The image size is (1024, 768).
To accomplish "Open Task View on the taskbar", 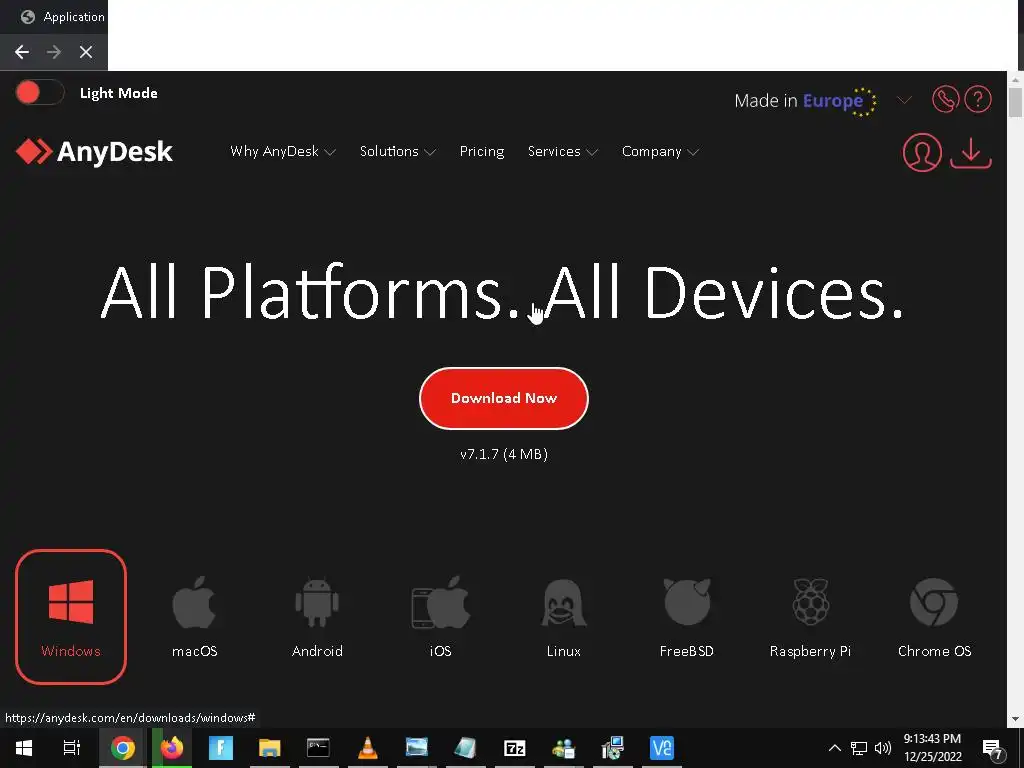I will click(72, 748).
